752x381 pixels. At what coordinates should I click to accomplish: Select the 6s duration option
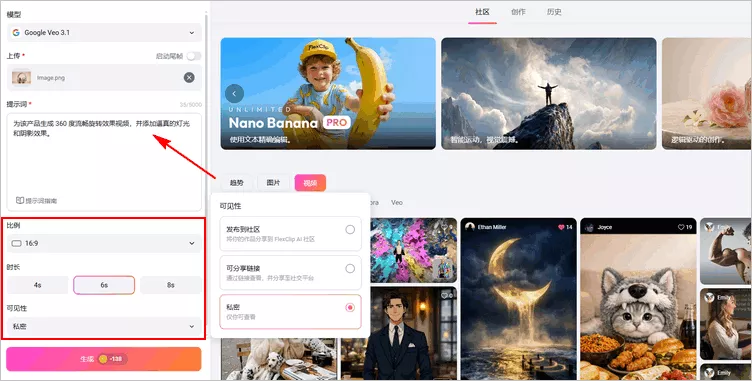pos(104,285)
